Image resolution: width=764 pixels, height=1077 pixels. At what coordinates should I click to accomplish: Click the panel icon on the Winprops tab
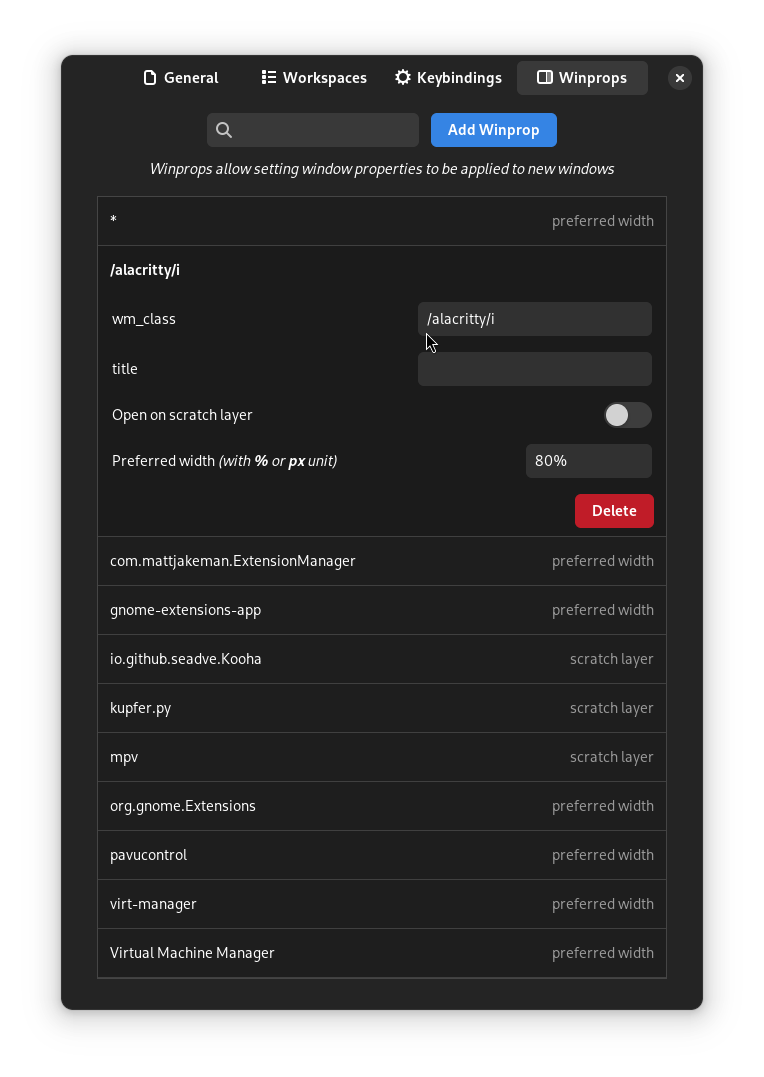(545, 77)
